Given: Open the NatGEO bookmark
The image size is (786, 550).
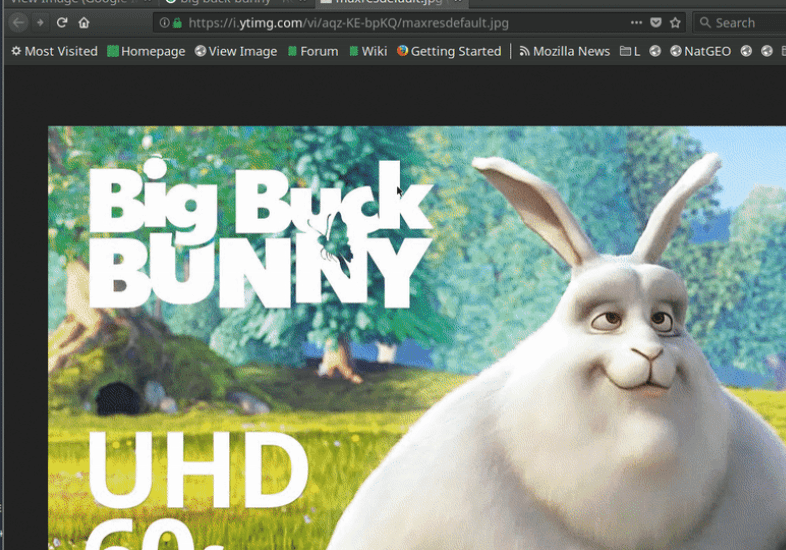Looking at the screenshot, I should point(701,51).
